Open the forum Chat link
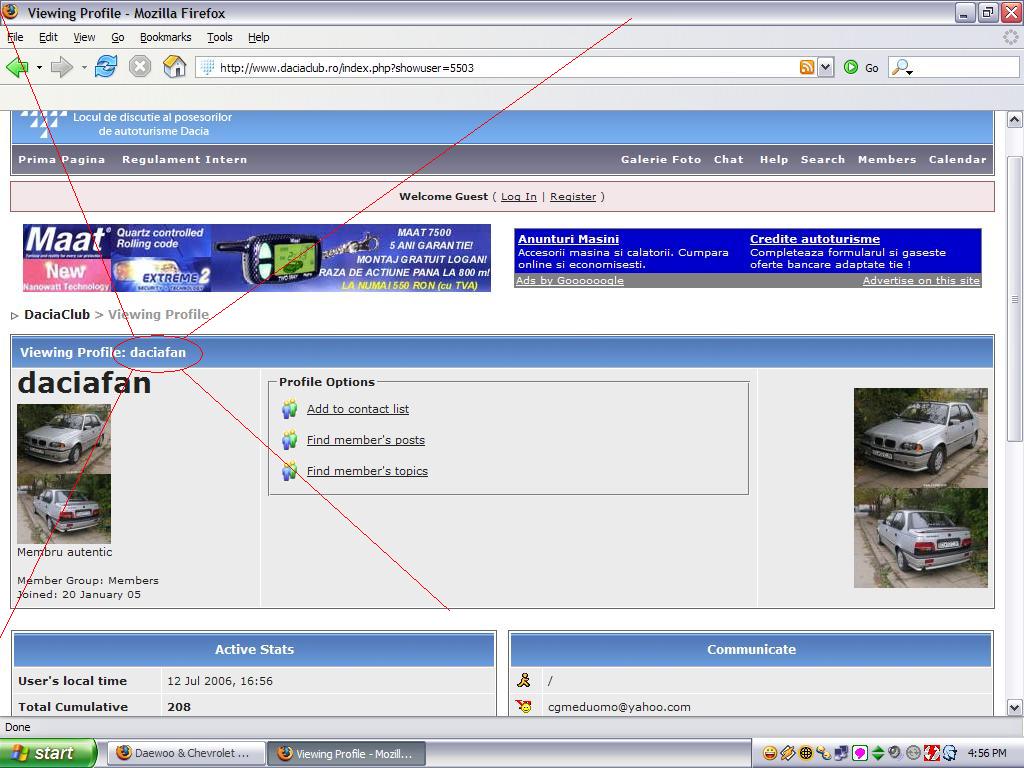This screenshot has width=1024, height=768. coord(729,159)
